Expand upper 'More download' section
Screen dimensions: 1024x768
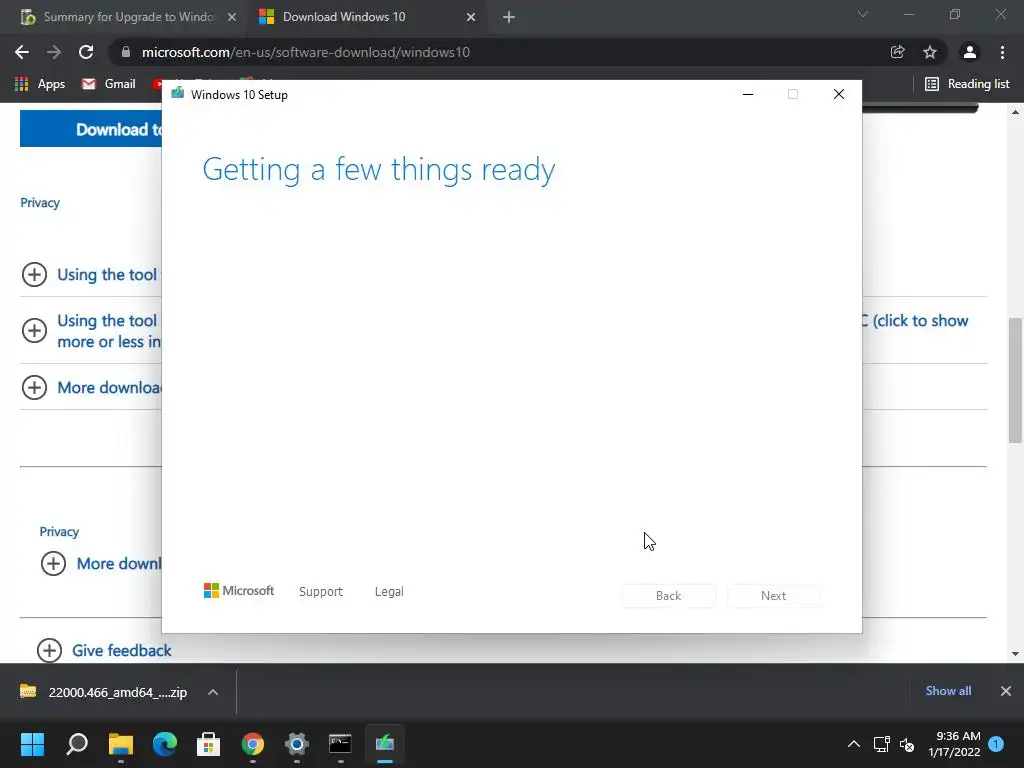[x=34, y=387]
